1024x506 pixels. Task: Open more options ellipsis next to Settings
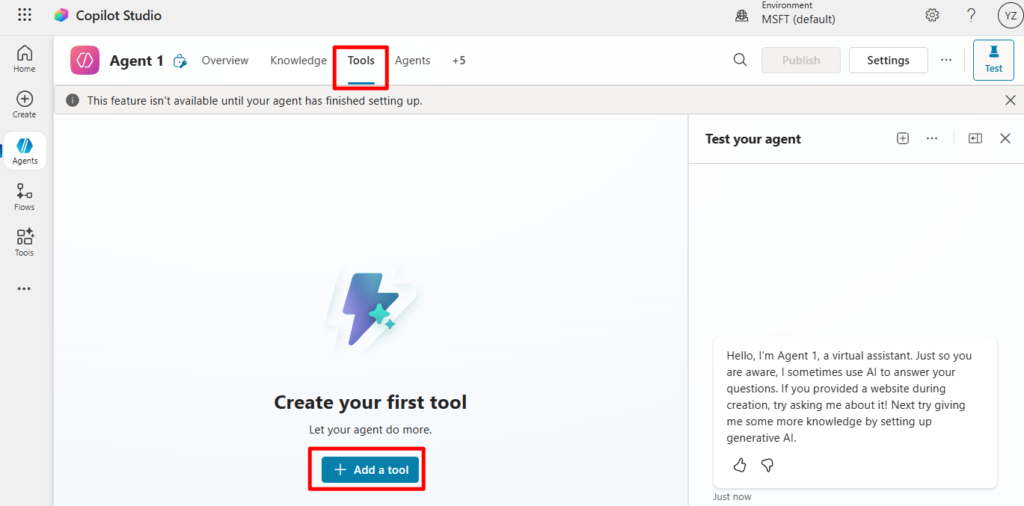click(x=946, y=60)
